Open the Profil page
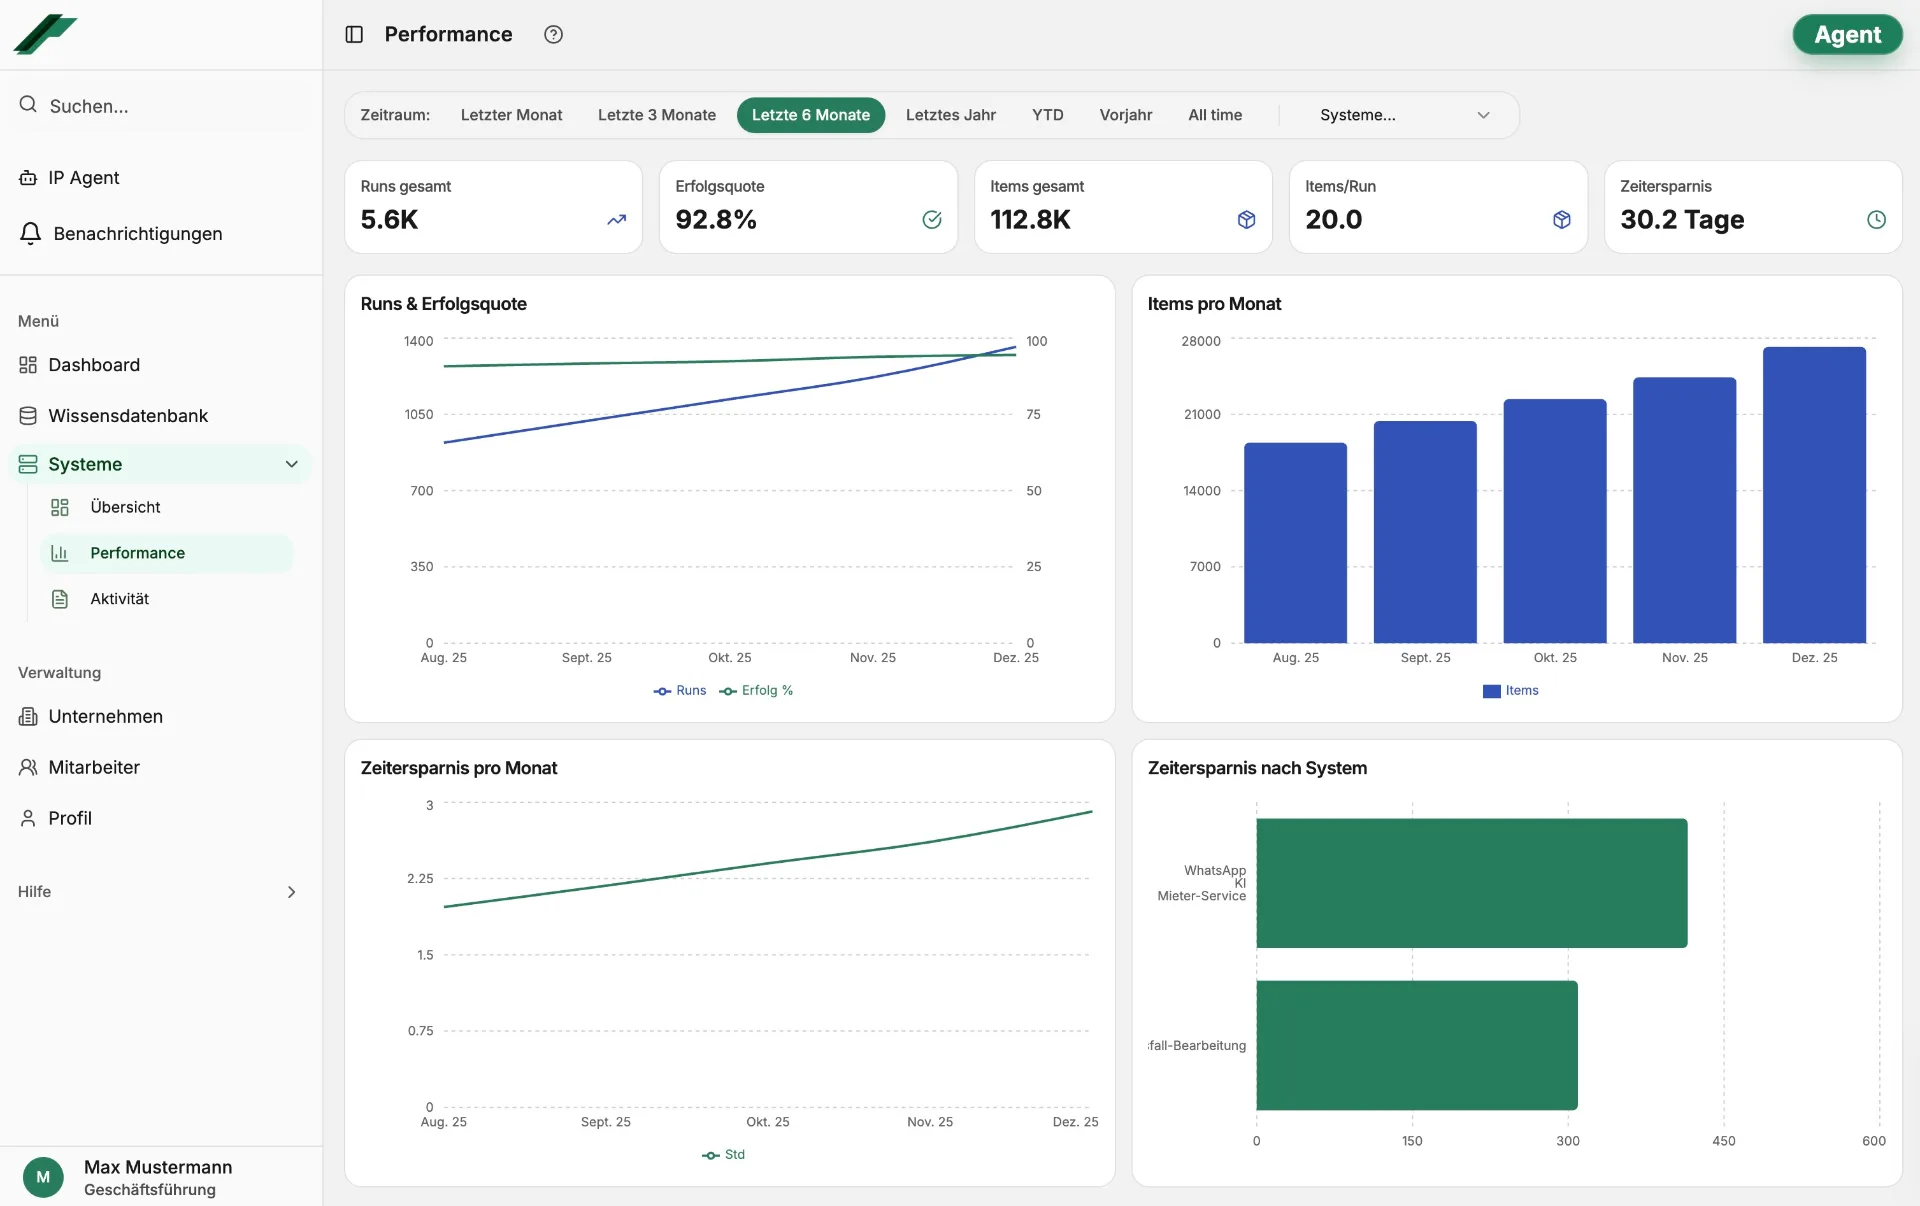 tap(72, 818)
